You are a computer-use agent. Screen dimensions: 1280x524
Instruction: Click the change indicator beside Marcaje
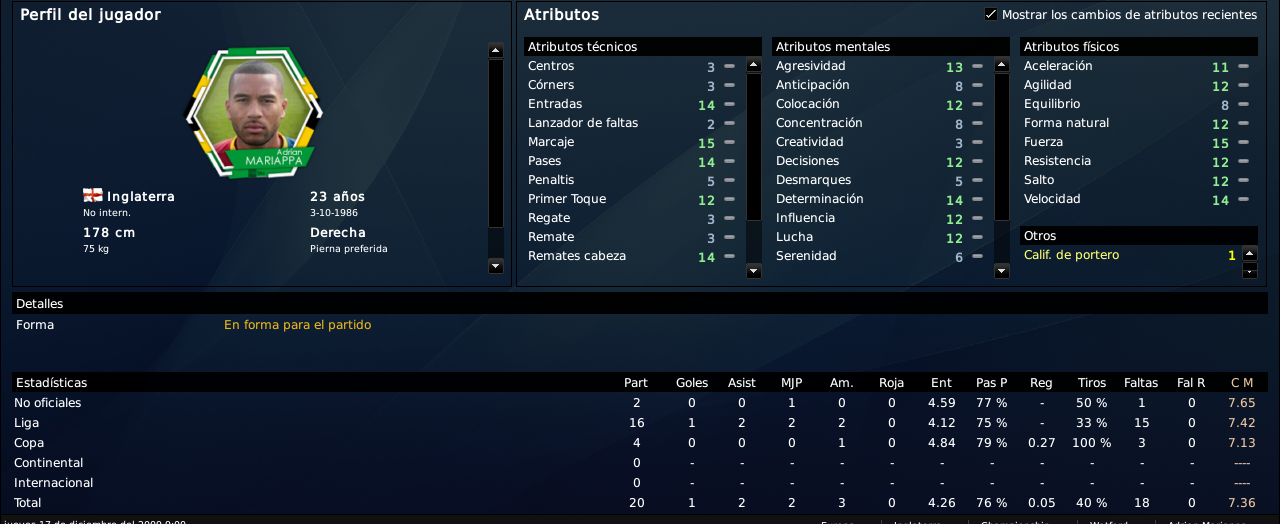point(729,143)
